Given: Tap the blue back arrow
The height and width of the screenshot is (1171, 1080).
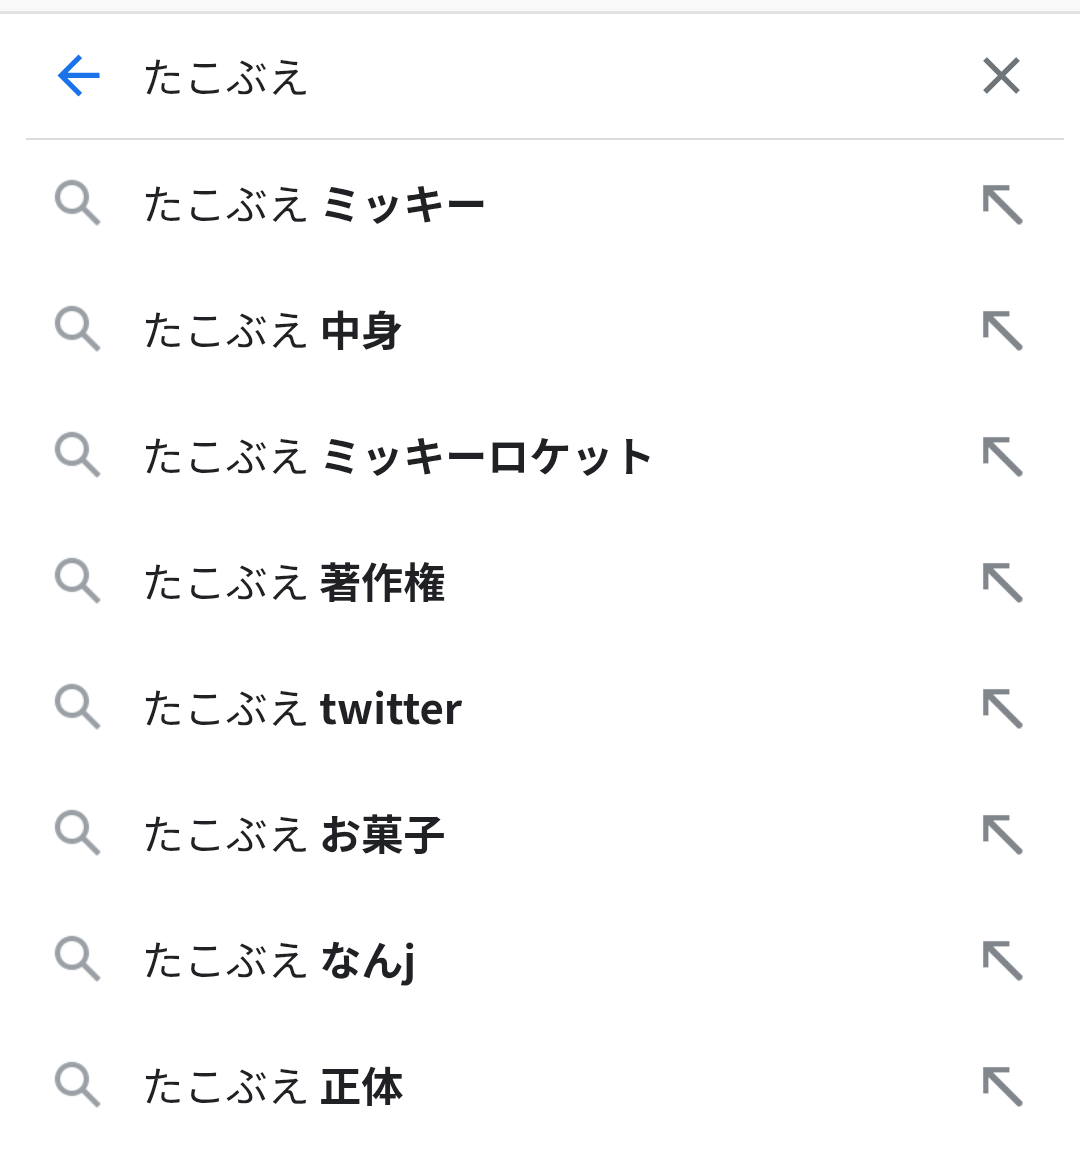Looking at the screenshot, I should [x=79, y=76].
